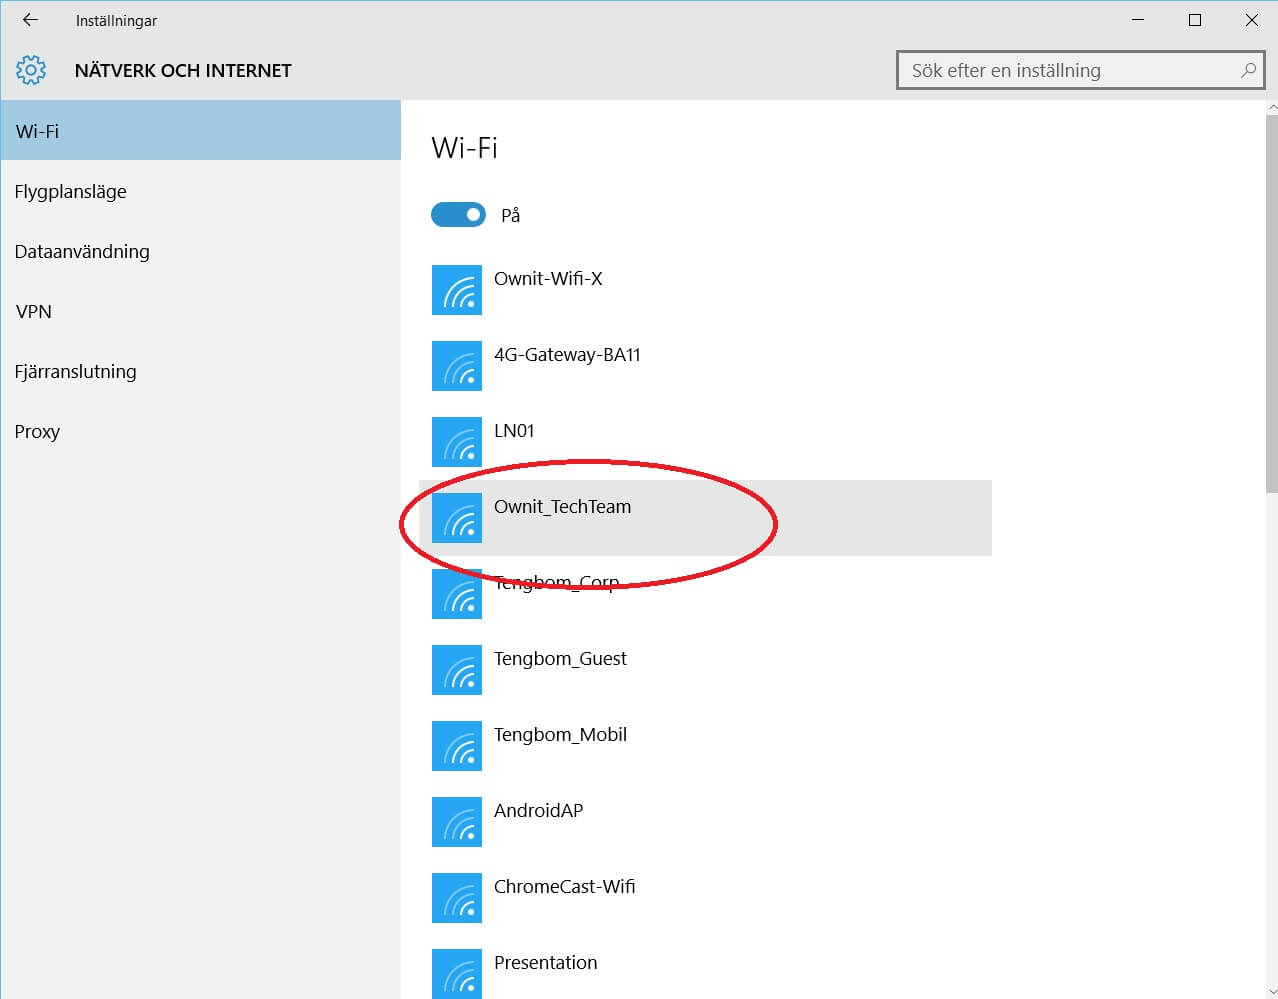The height and width of the screenshot is (999, 1278).
Task: Select the Tengbom_Mobil network name
Action: 560,734
